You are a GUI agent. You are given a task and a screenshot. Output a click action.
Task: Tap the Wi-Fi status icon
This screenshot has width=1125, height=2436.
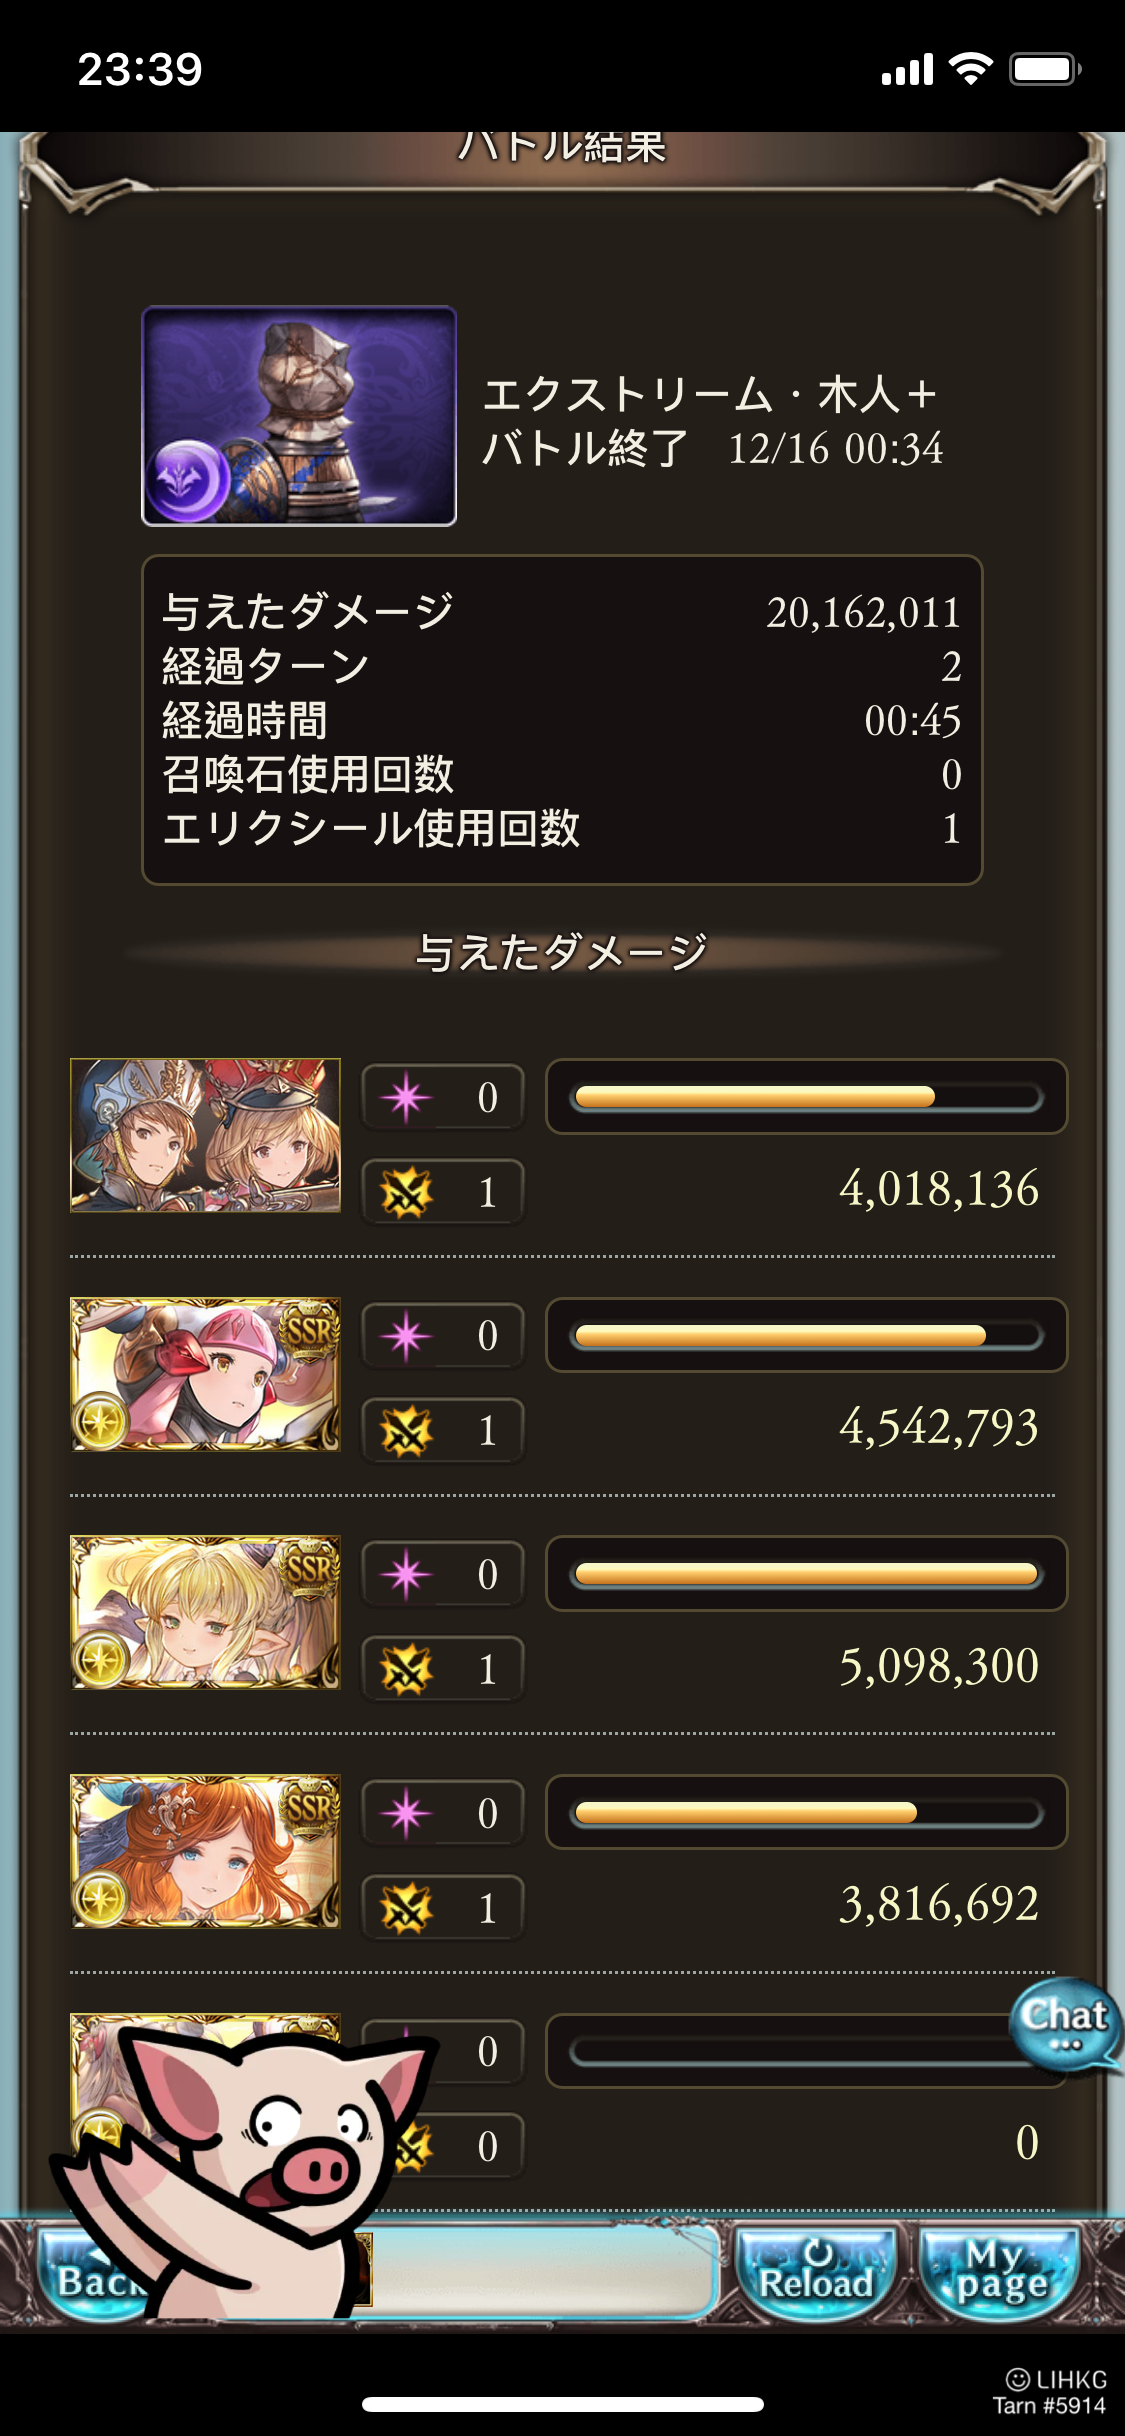click(970, 69)
